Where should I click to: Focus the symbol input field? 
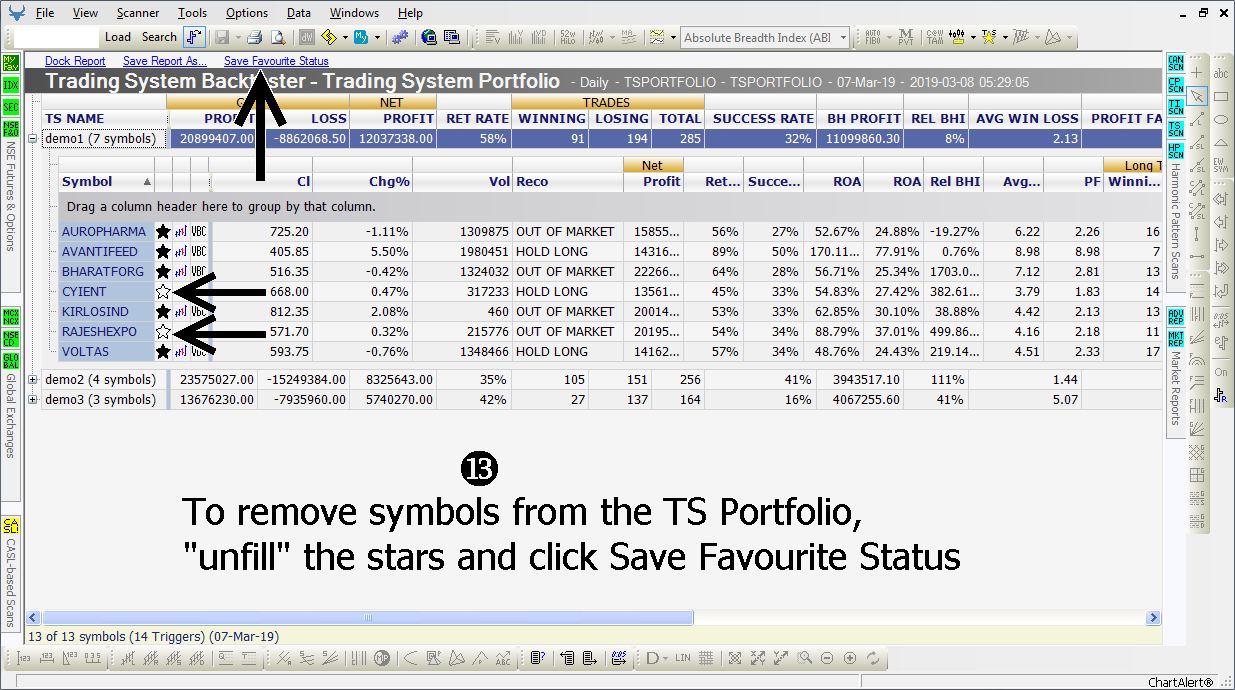point(57,37)
